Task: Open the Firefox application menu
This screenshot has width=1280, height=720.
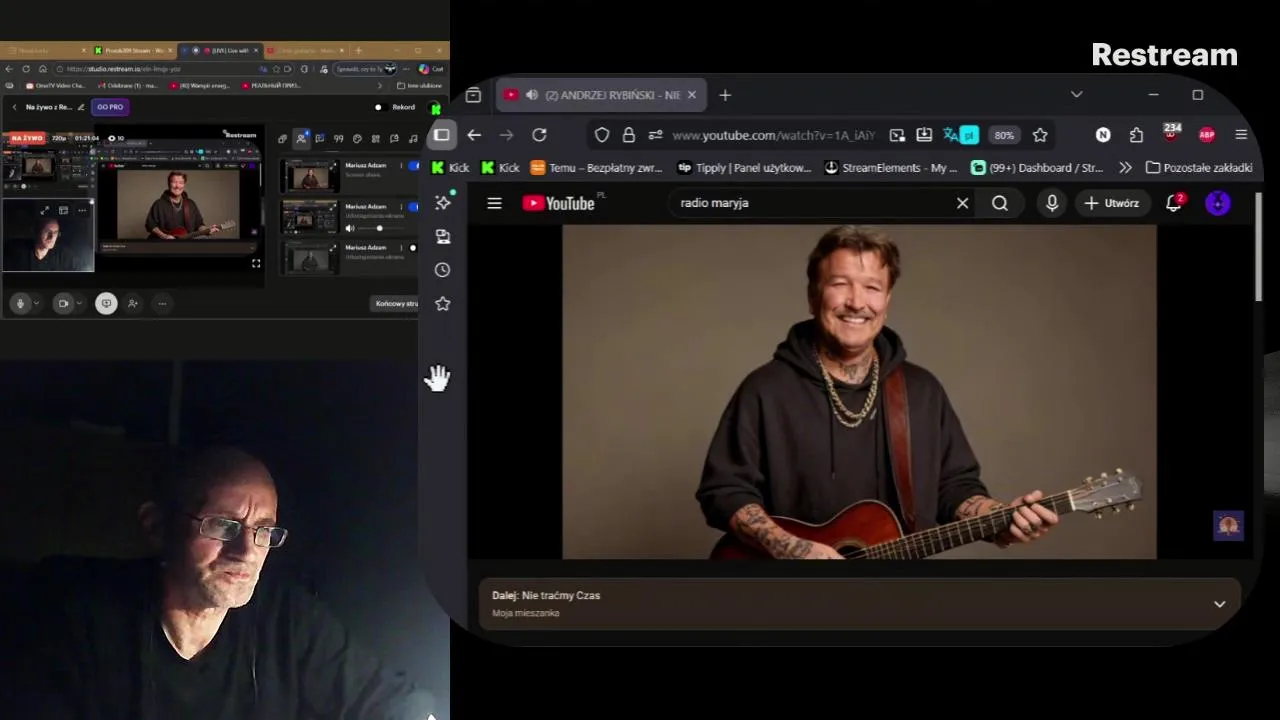Action: point(1241,135)
